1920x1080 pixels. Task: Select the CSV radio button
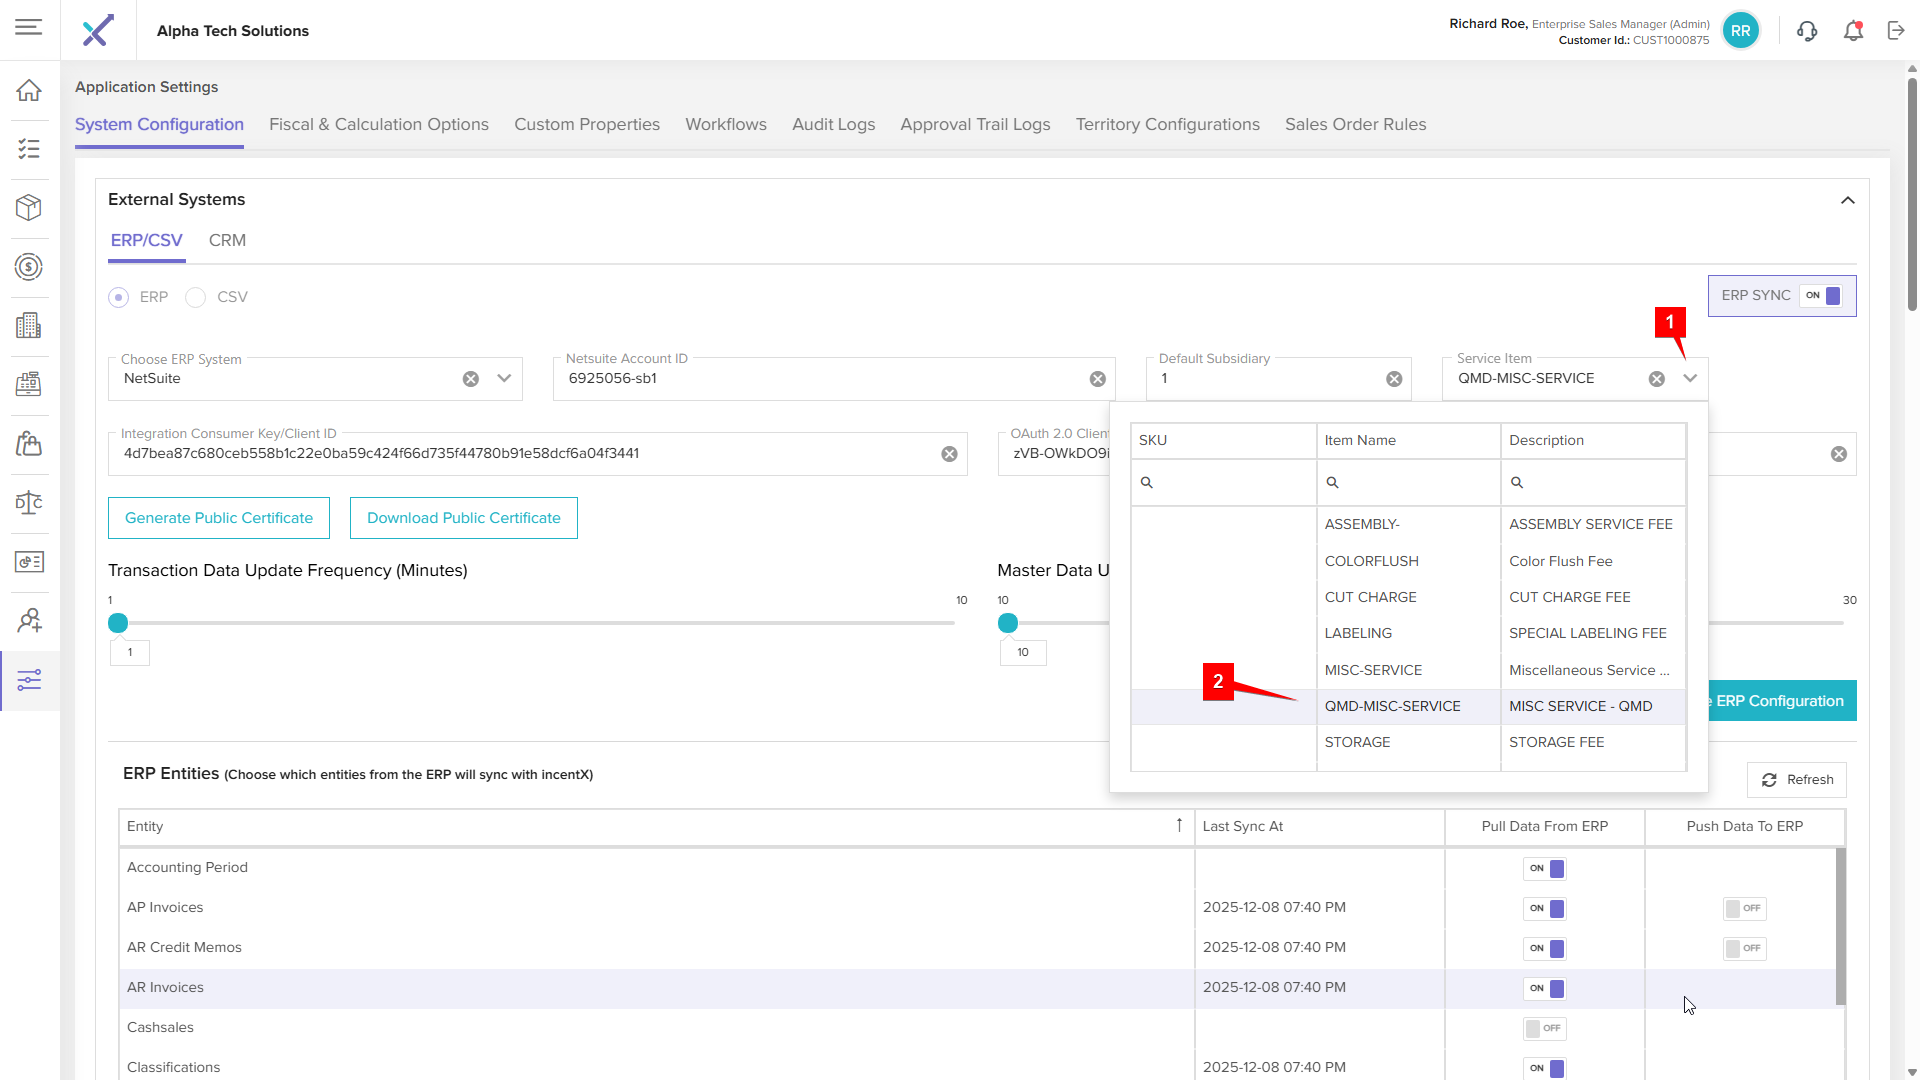click(x=196, y=298)
